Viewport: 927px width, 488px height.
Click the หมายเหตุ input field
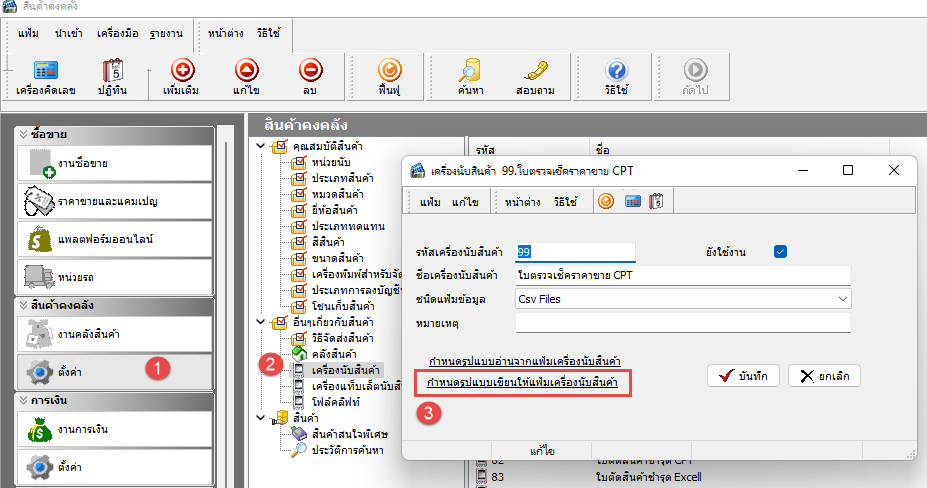[x=682, y=322]
